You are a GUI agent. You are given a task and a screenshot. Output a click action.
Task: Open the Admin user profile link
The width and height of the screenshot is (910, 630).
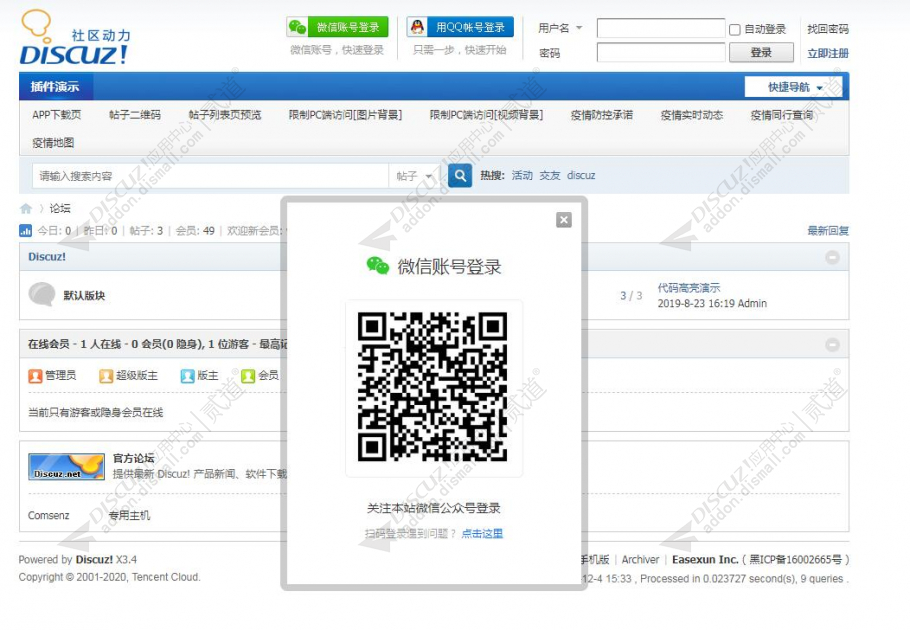click(752, 303)
